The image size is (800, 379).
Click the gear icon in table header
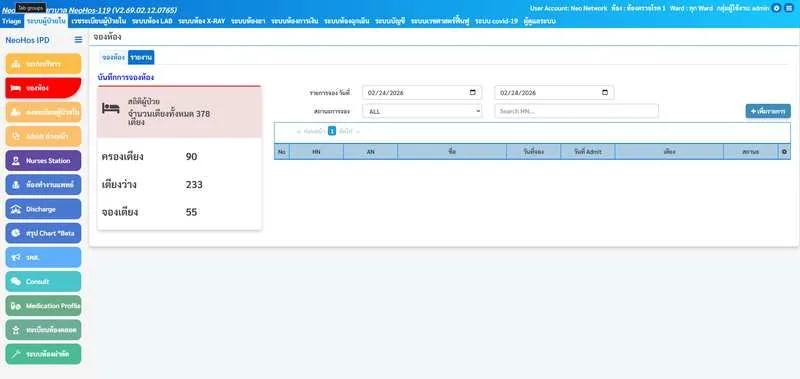[x=784, y=151]
